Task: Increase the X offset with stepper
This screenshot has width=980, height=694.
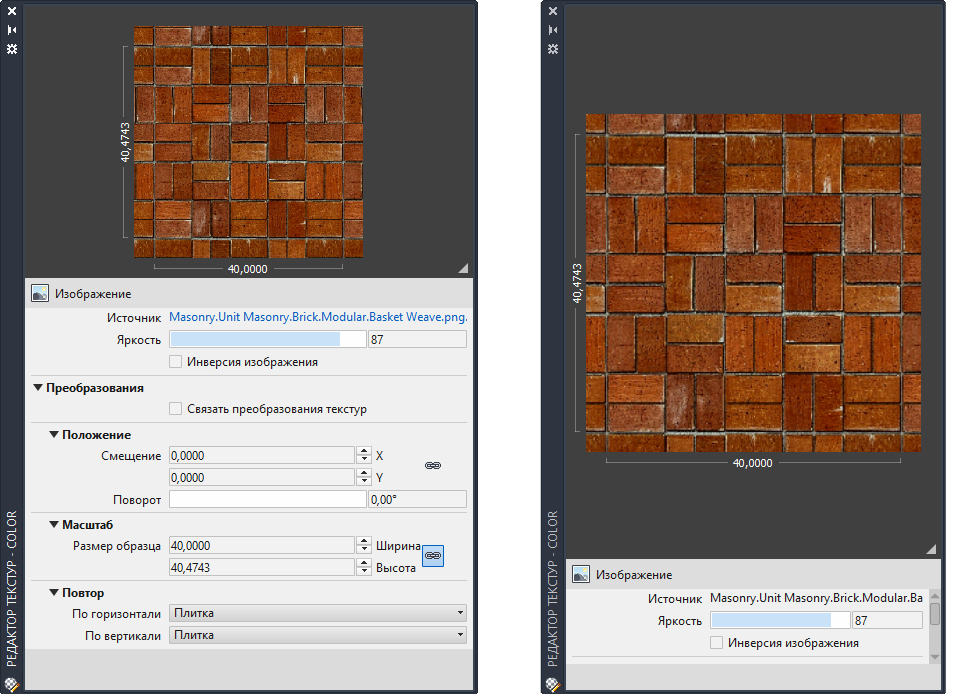Action: pyautogui.click(x=364, y=451)
